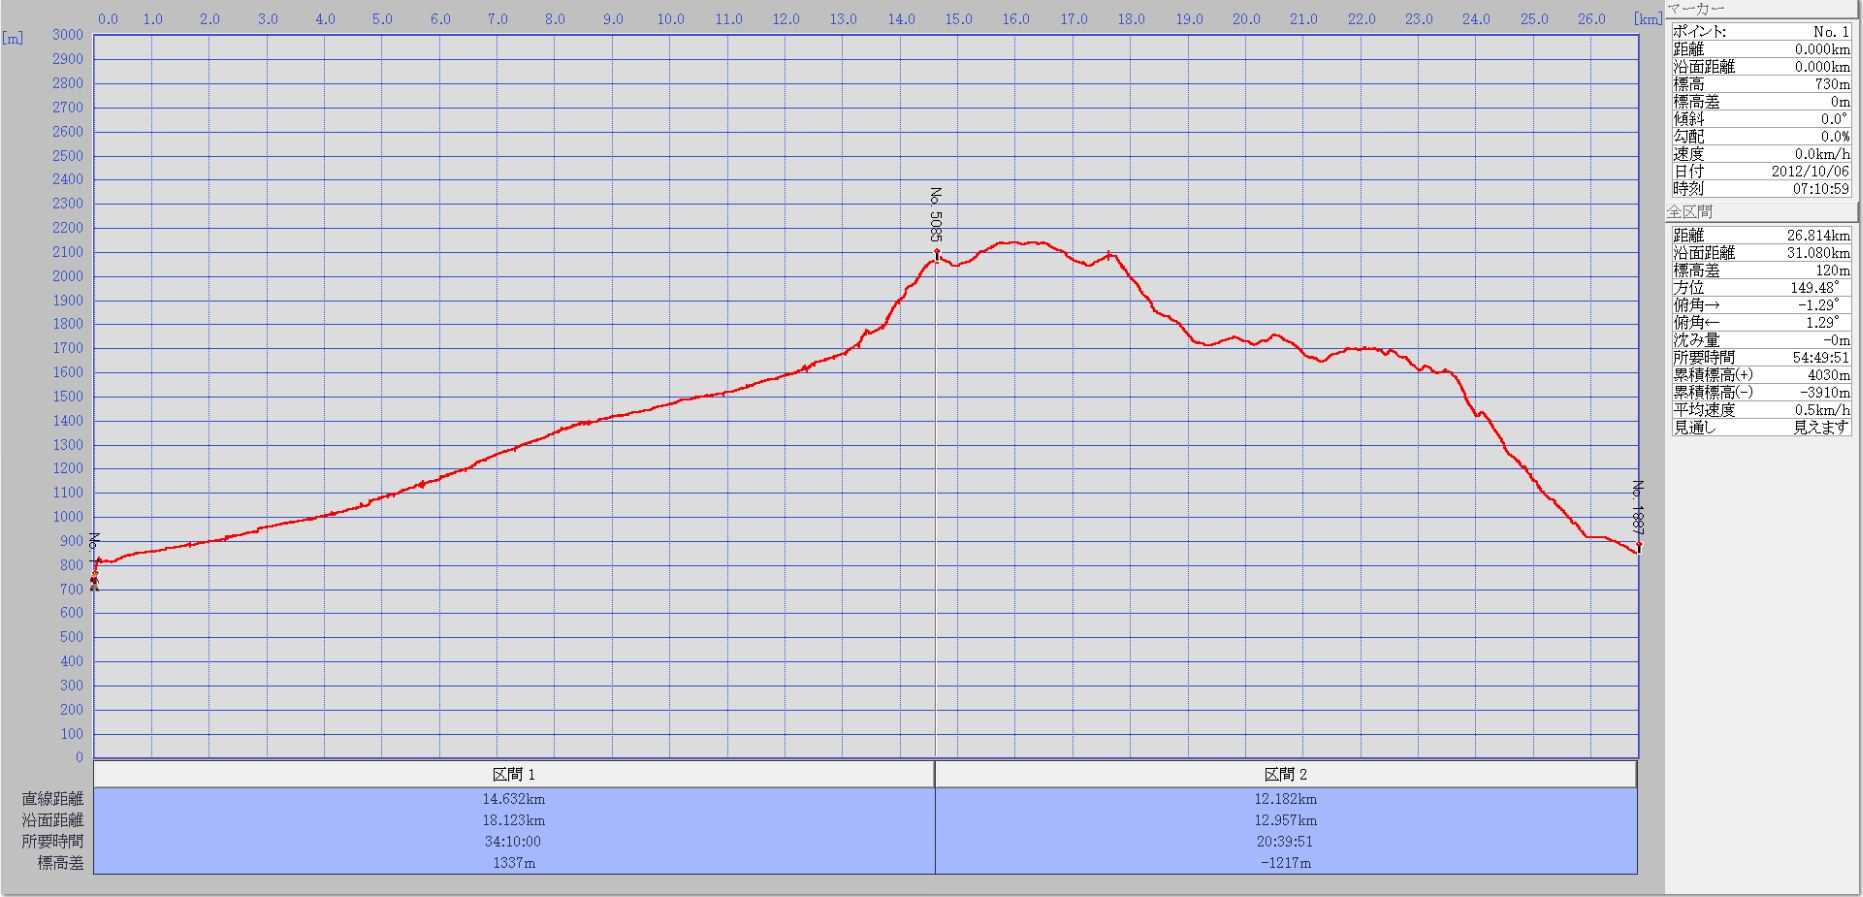This screenshot has height=897, width=1863.
Task: Select the 累積標高(+) 4030m row
Action: point(1761,375)
